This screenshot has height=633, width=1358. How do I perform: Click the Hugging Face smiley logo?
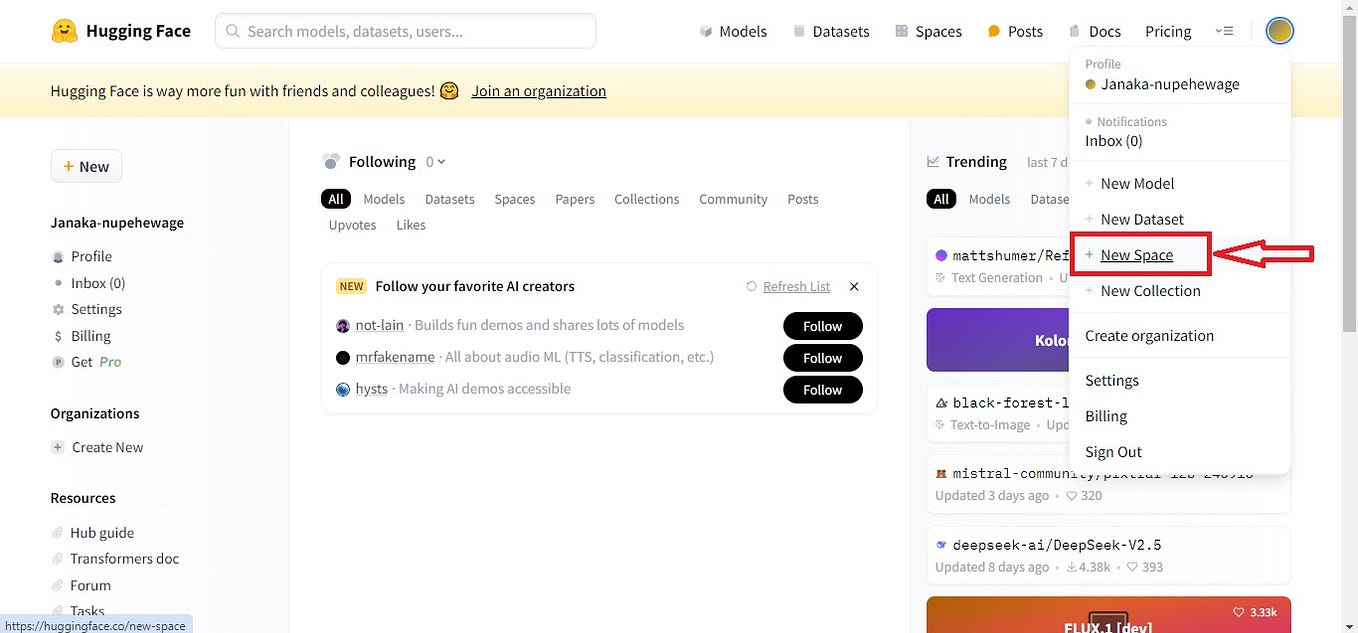pyautogui.click(x=64, y=30)
